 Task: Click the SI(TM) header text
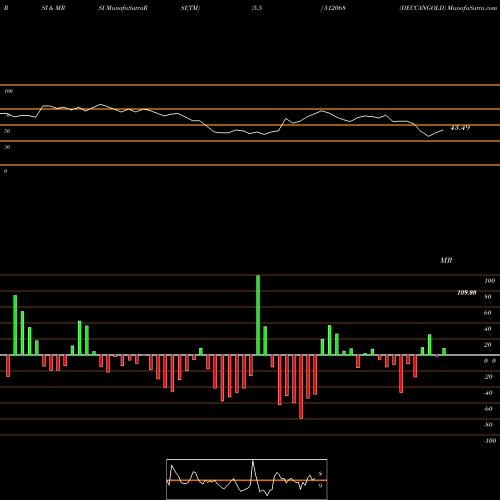[190, 8]
